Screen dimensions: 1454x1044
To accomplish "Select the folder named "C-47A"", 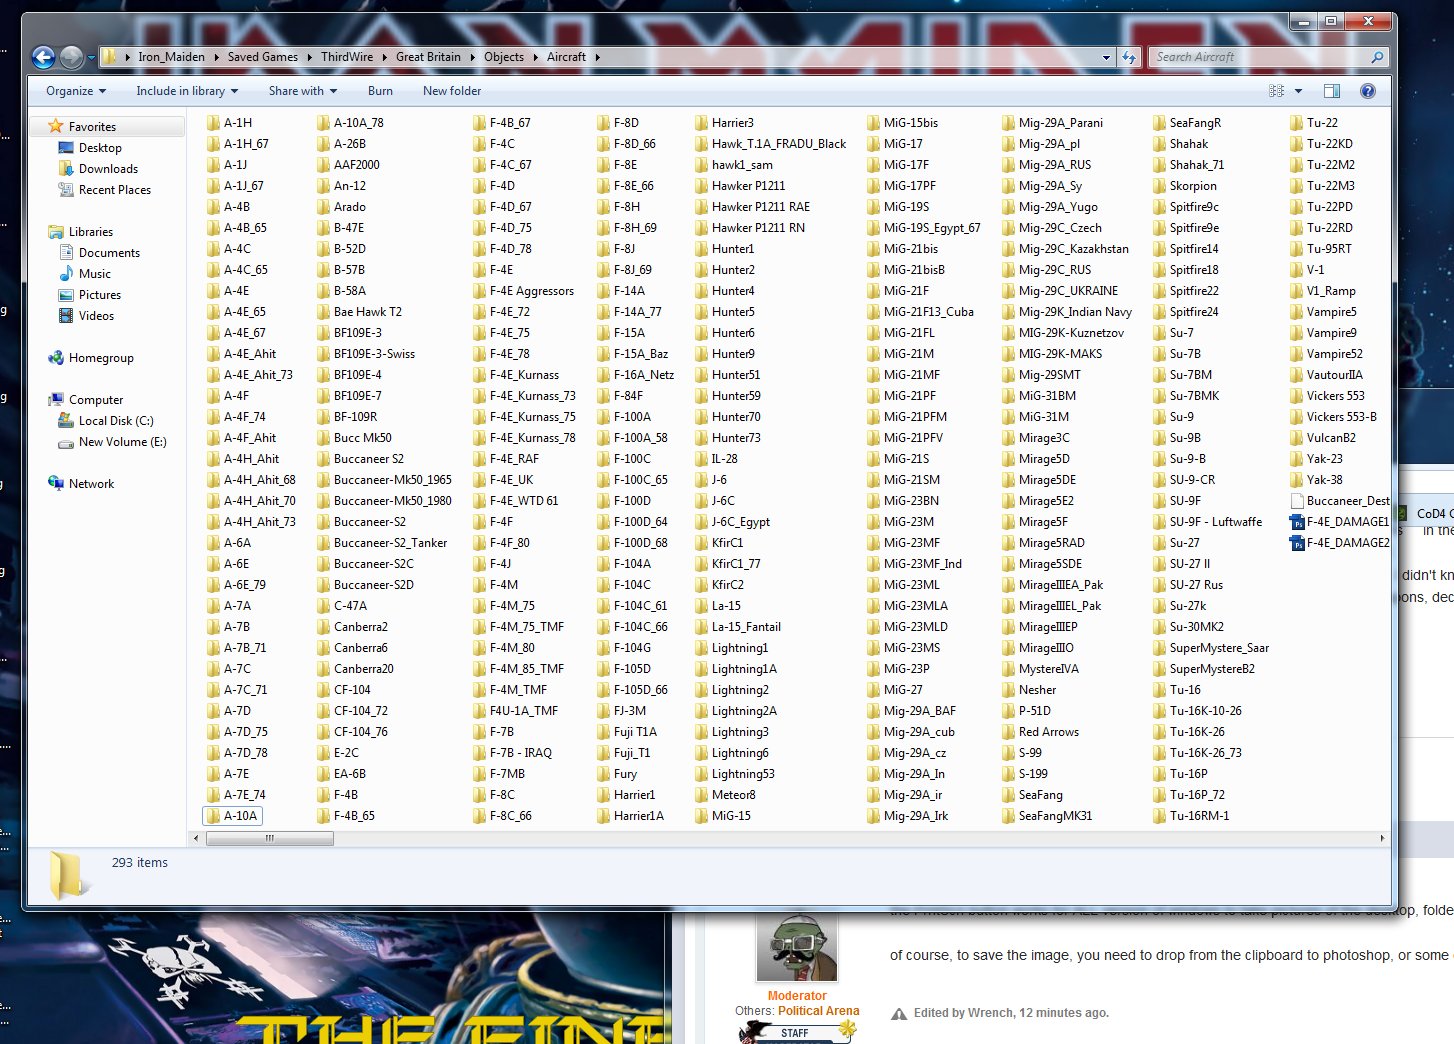I will coord(342,606).
